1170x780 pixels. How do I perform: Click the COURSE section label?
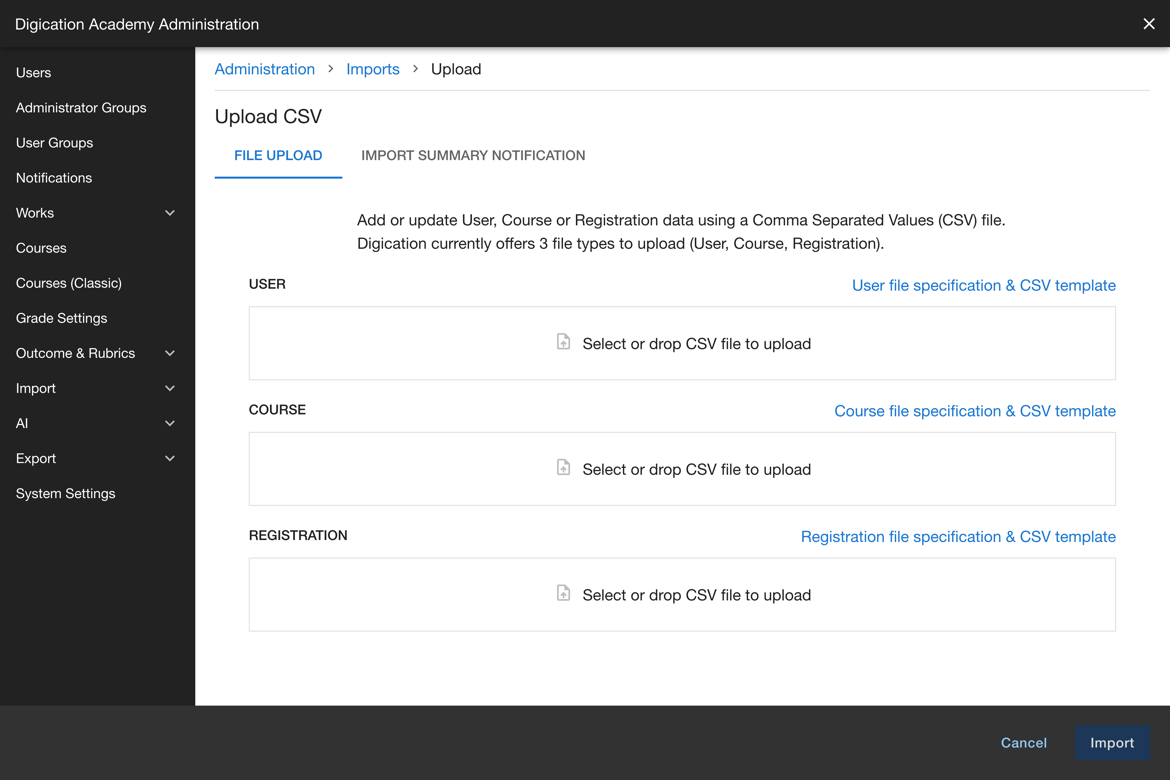point(277,410)
